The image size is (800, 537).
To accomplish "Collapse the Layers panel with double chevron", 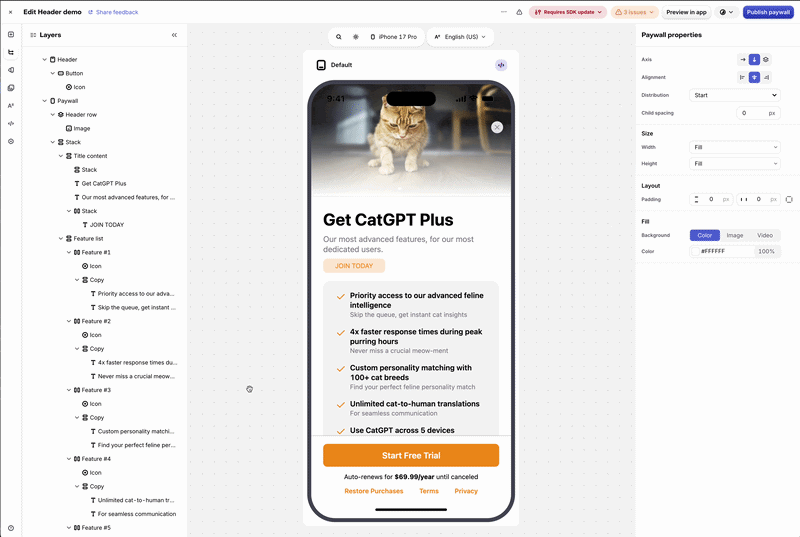I will (174, 35).
